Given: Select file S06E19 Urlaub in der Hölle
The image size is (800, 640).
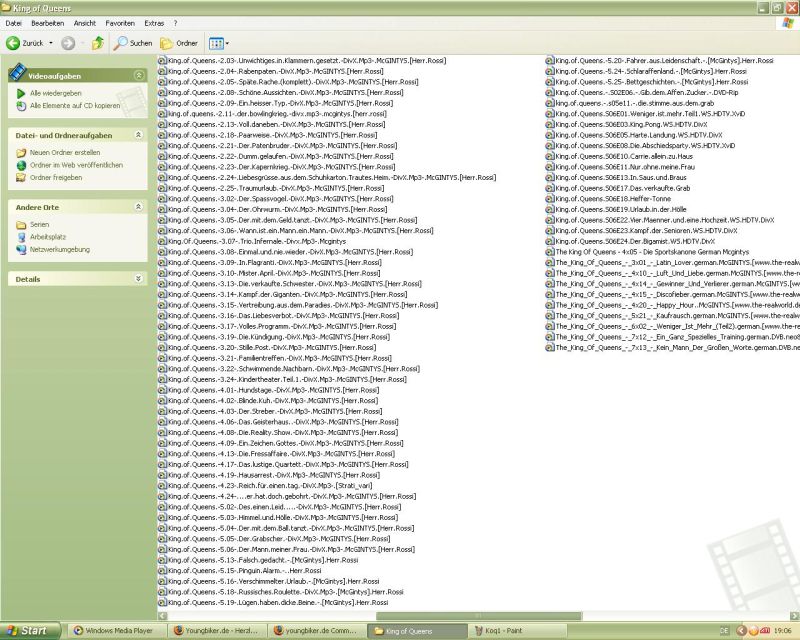Looking at the screenshot, I should click(620, 209).
